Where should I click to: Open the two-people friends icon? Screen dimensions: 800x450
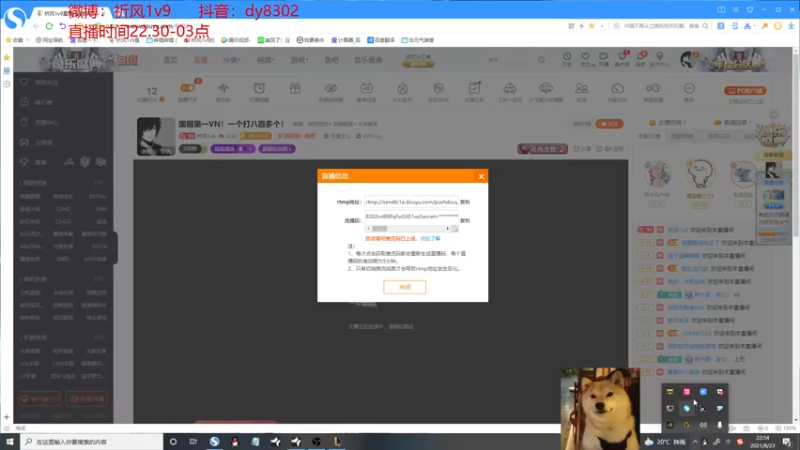coord(581,88)
